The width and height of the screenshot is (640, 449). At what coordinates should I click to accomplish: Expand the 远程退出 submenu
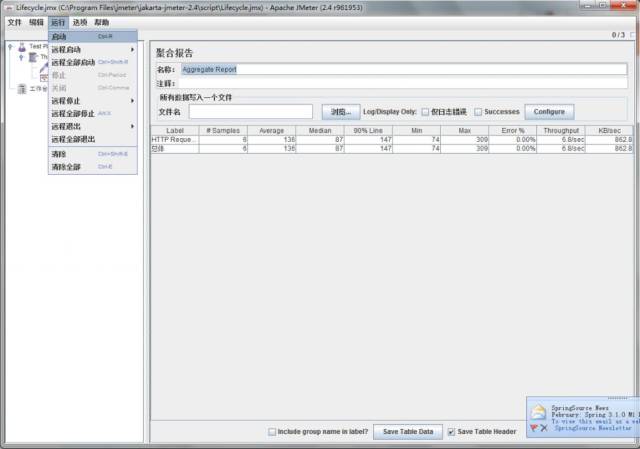point(93,127)
